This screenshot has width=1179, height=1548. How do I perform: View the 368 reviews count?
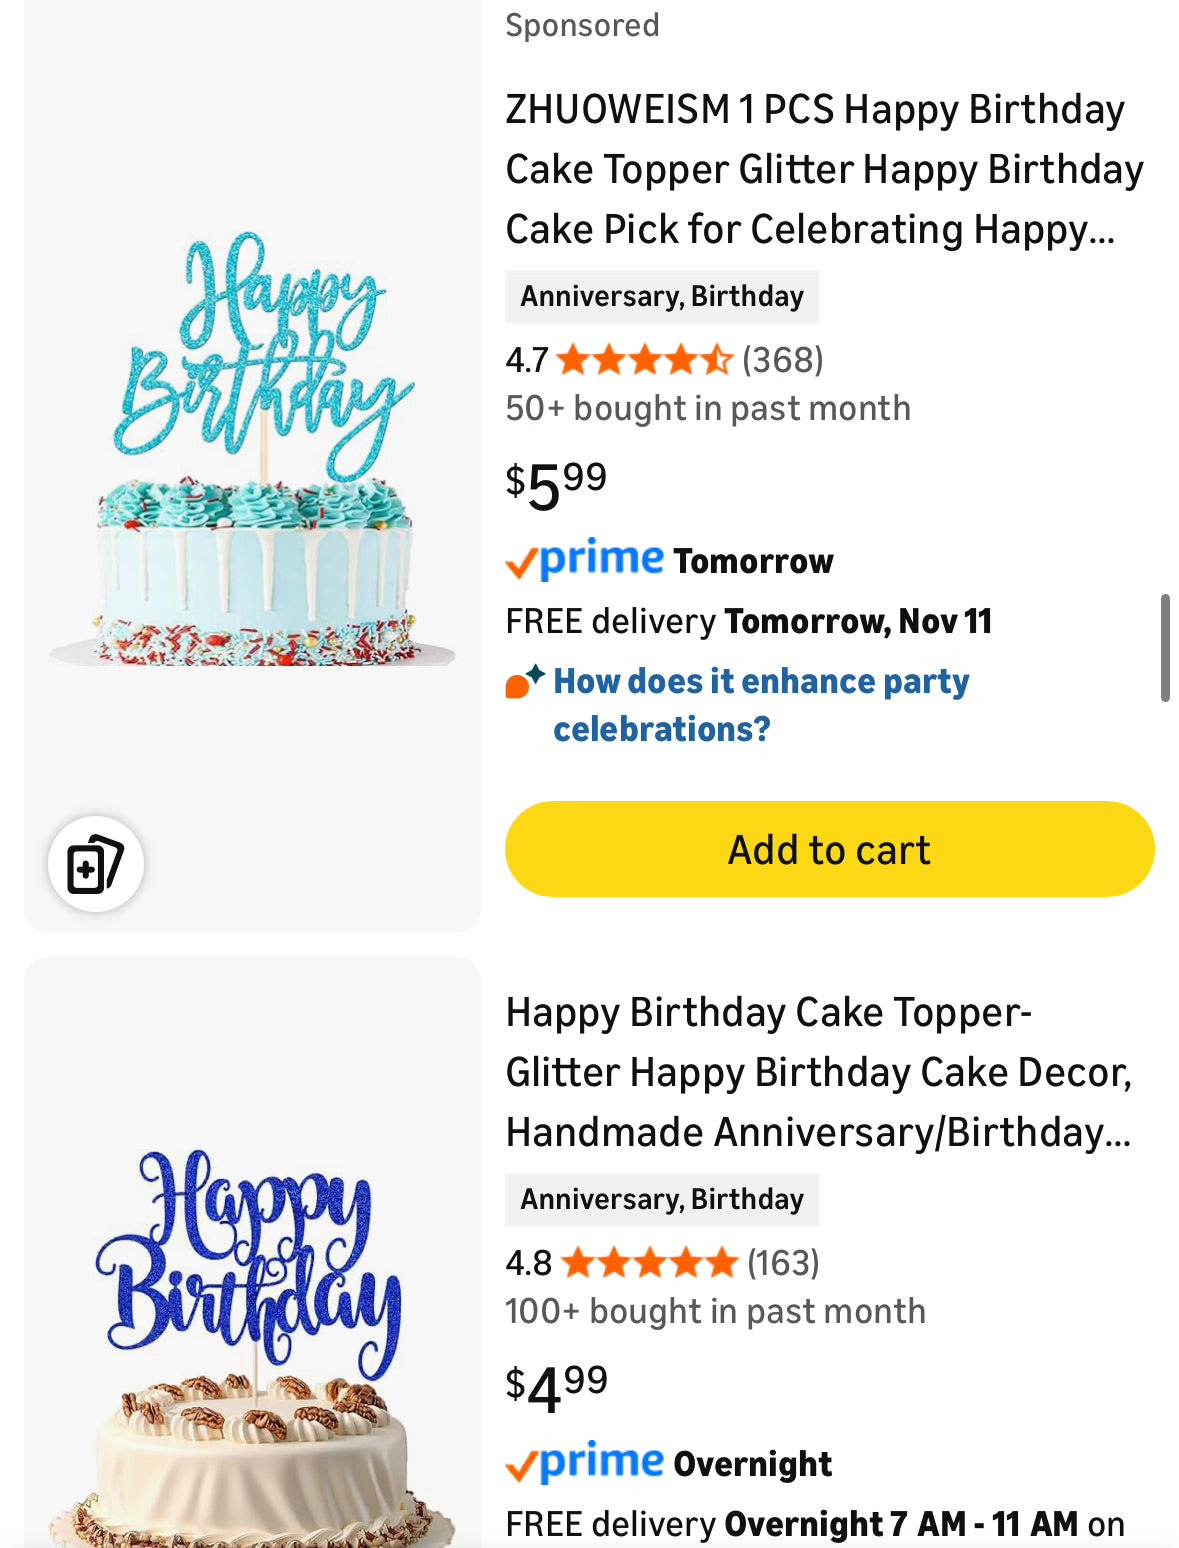tap(782, 359)
